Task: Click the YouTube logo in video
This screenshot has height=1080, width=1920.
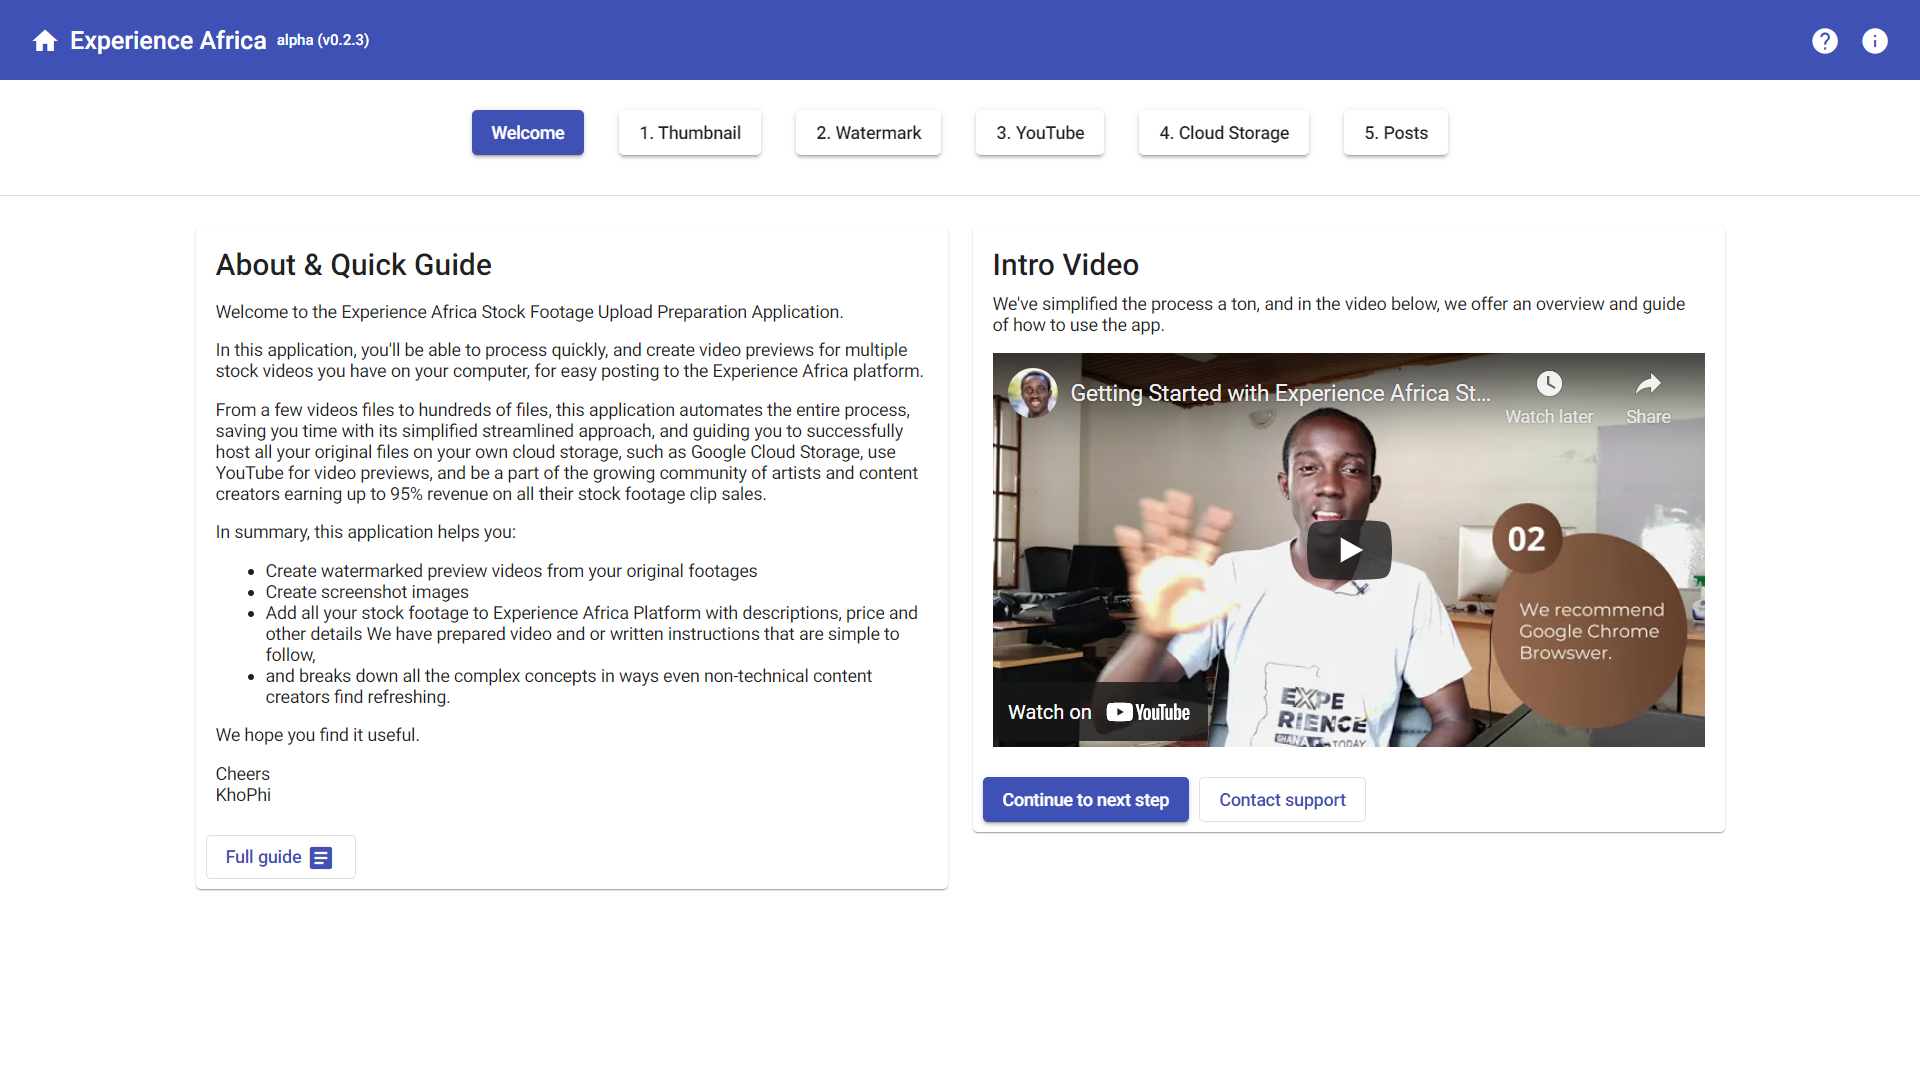Action: (1148, 713)
